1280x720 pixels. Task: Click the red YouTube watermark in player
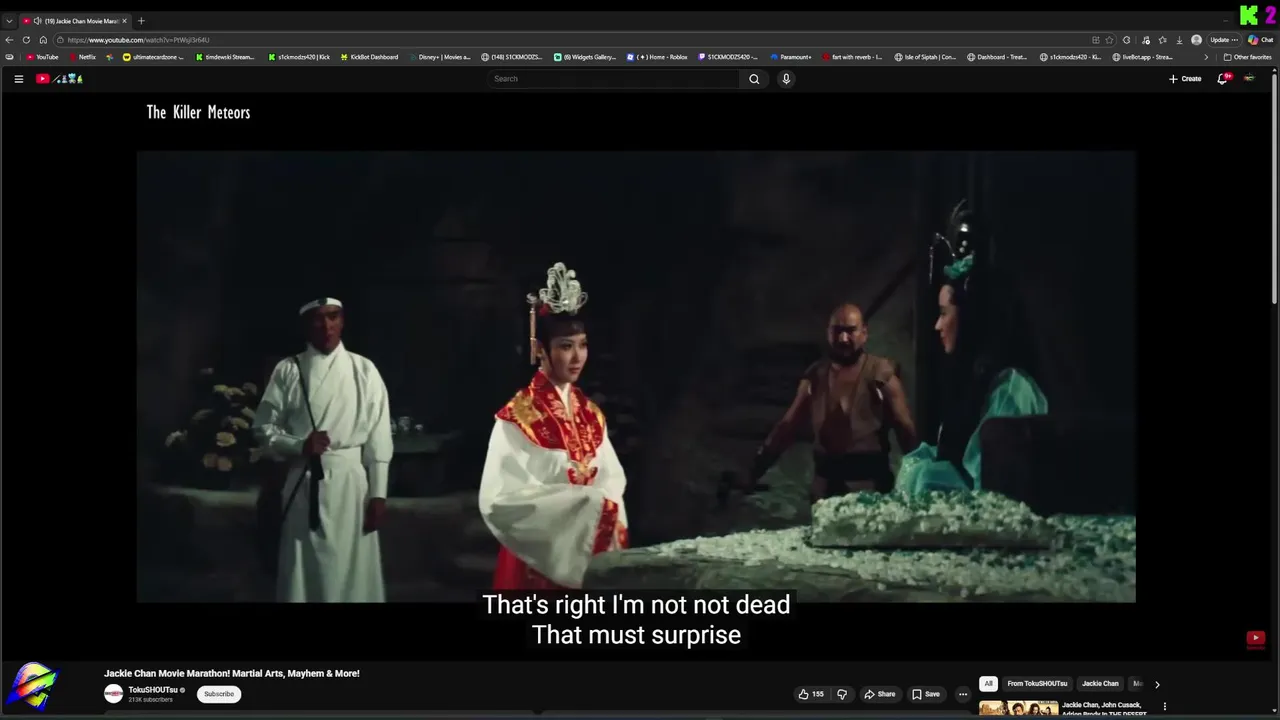click(1256, 638)
